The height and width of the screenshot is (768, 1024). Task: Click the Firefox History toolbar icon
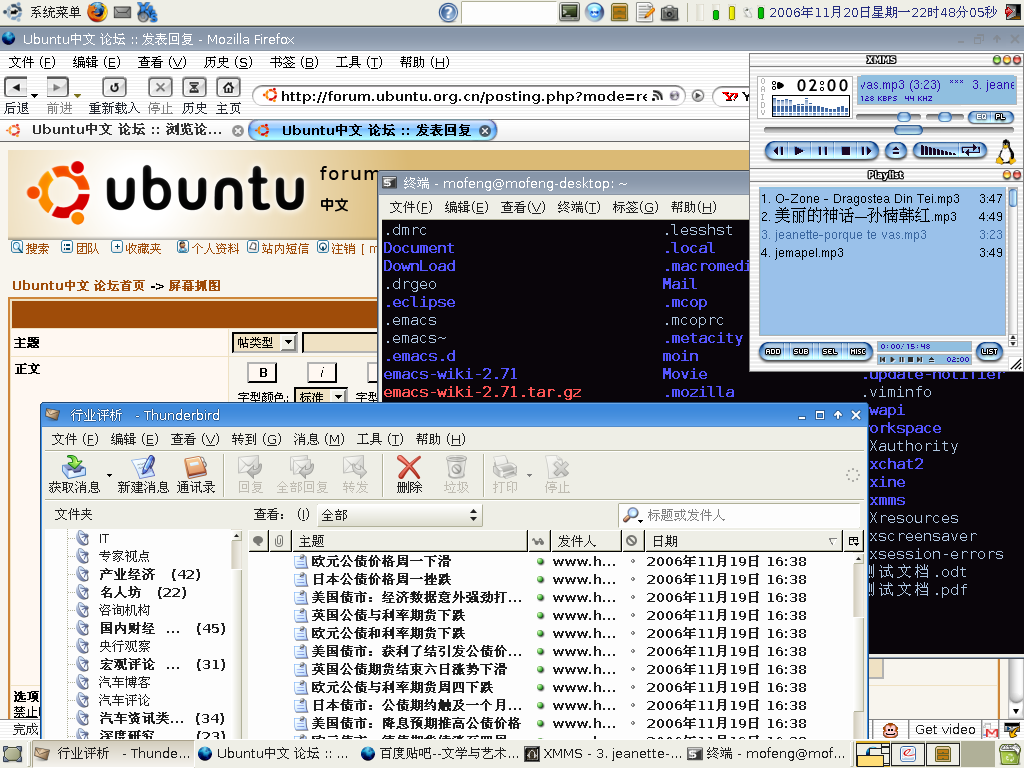coord(194,87)
